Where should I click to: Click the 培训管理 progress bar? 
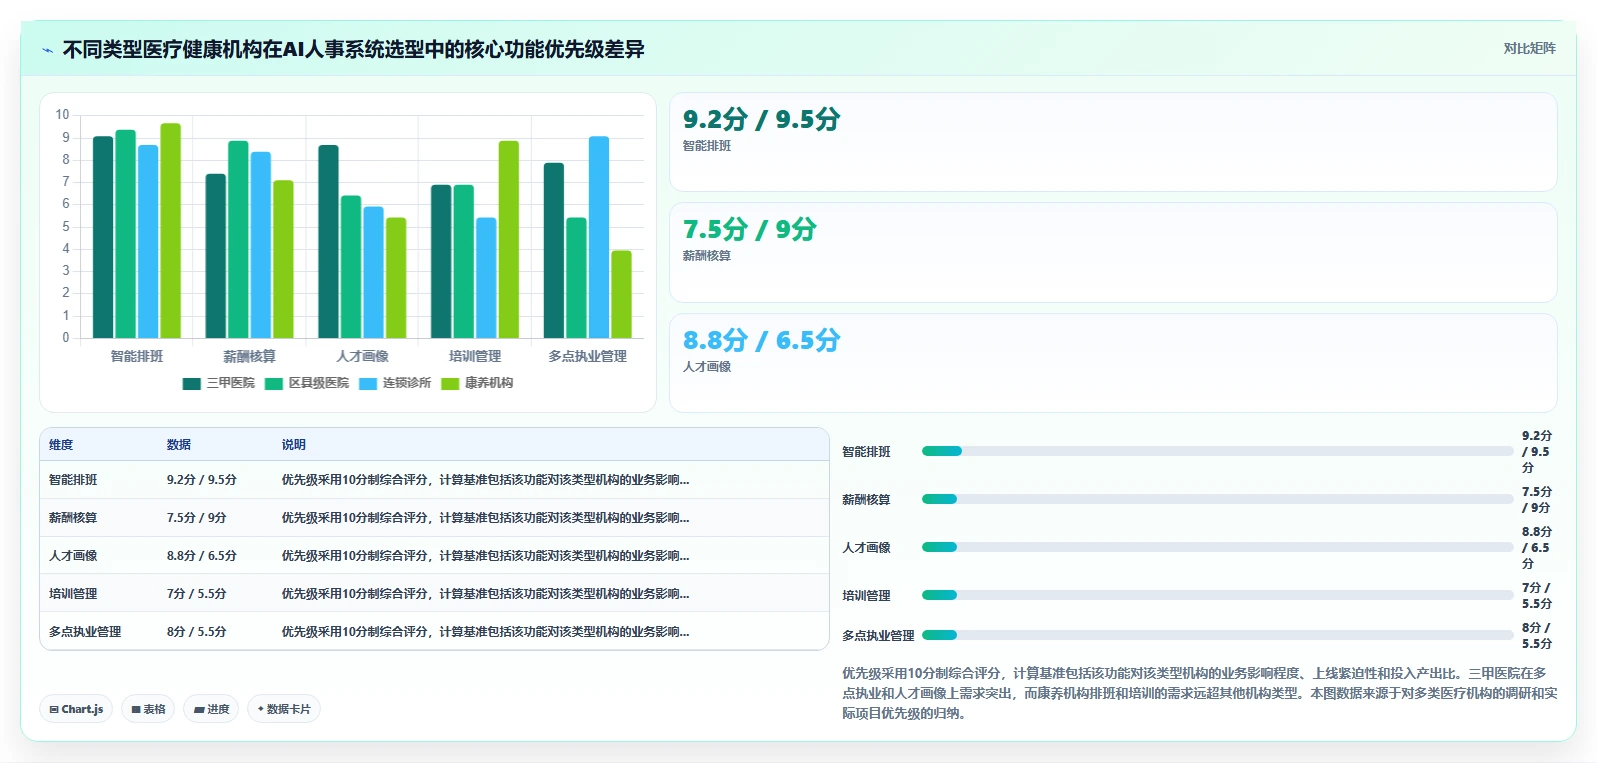[1217, 595]
